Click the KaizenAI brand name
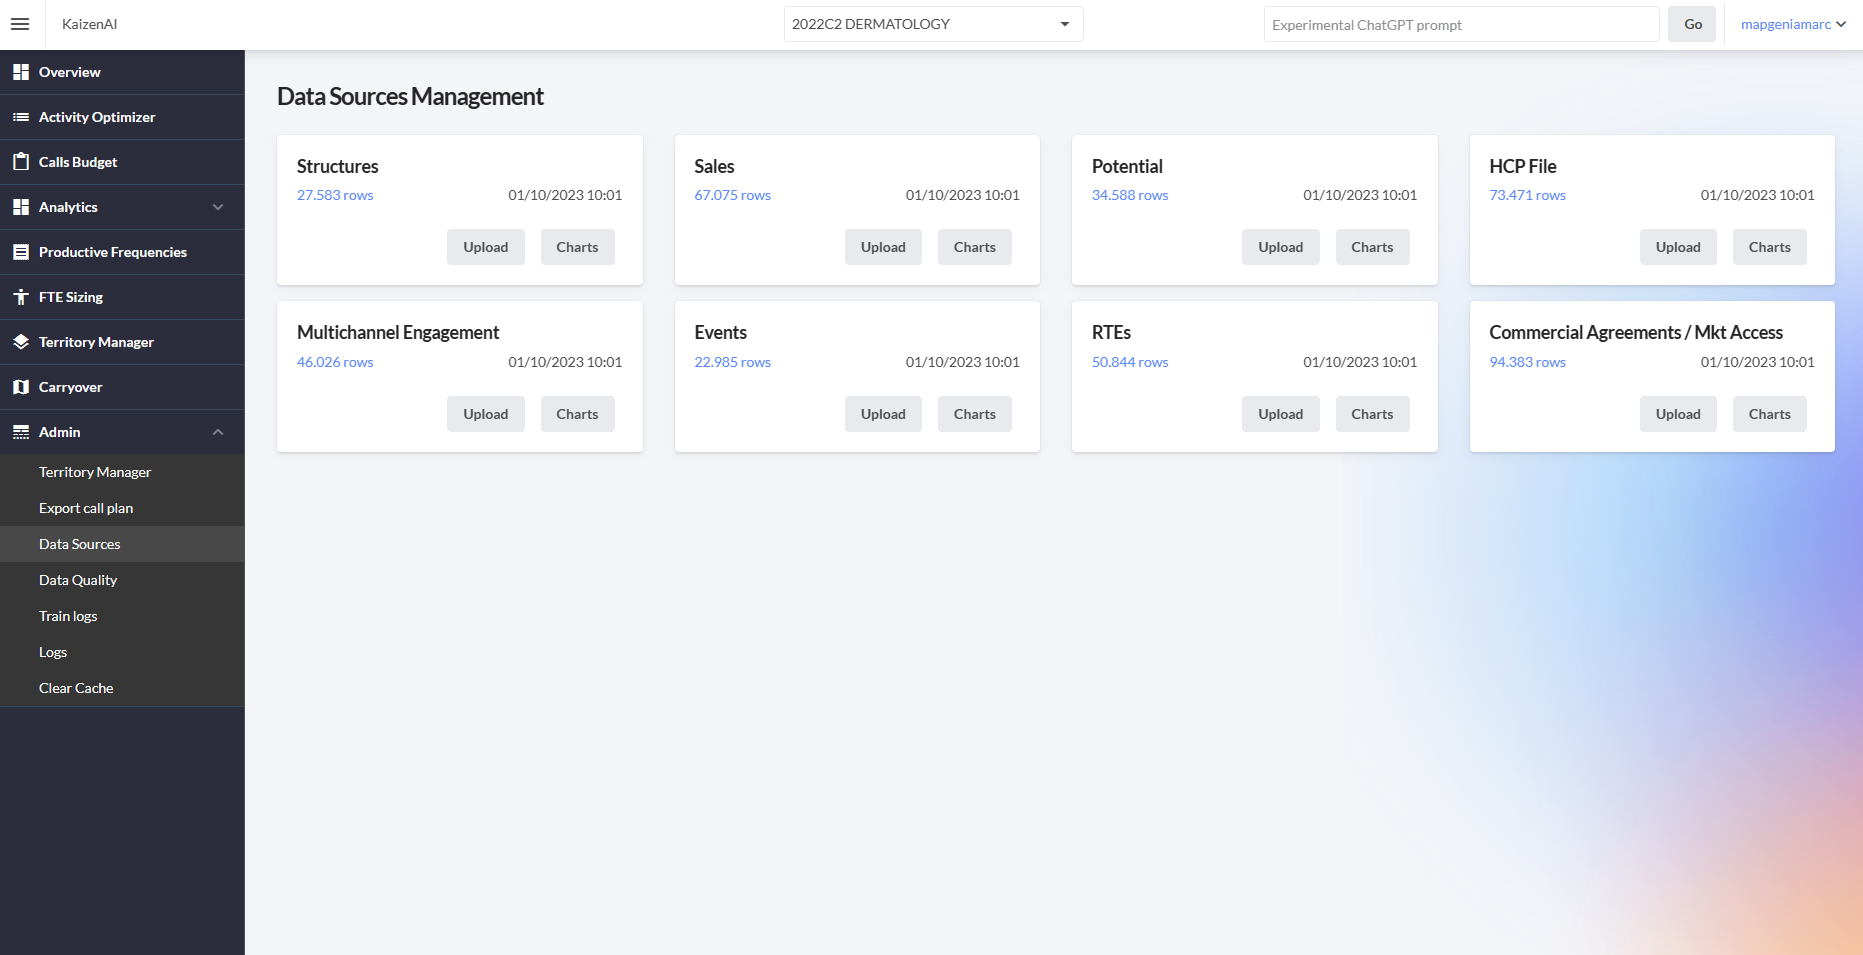1863x955 pixels. coord(89,24)
